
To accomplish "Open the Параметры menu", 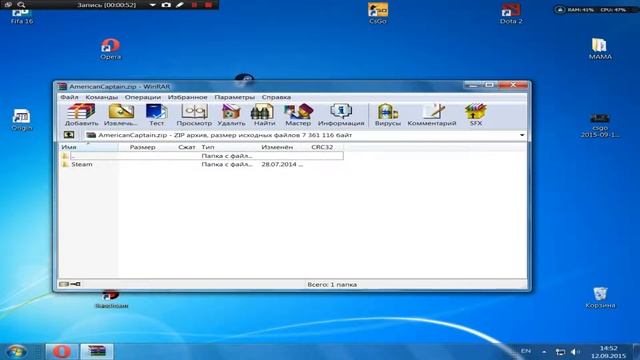I will pyautogui.click(x=235, y=97).
